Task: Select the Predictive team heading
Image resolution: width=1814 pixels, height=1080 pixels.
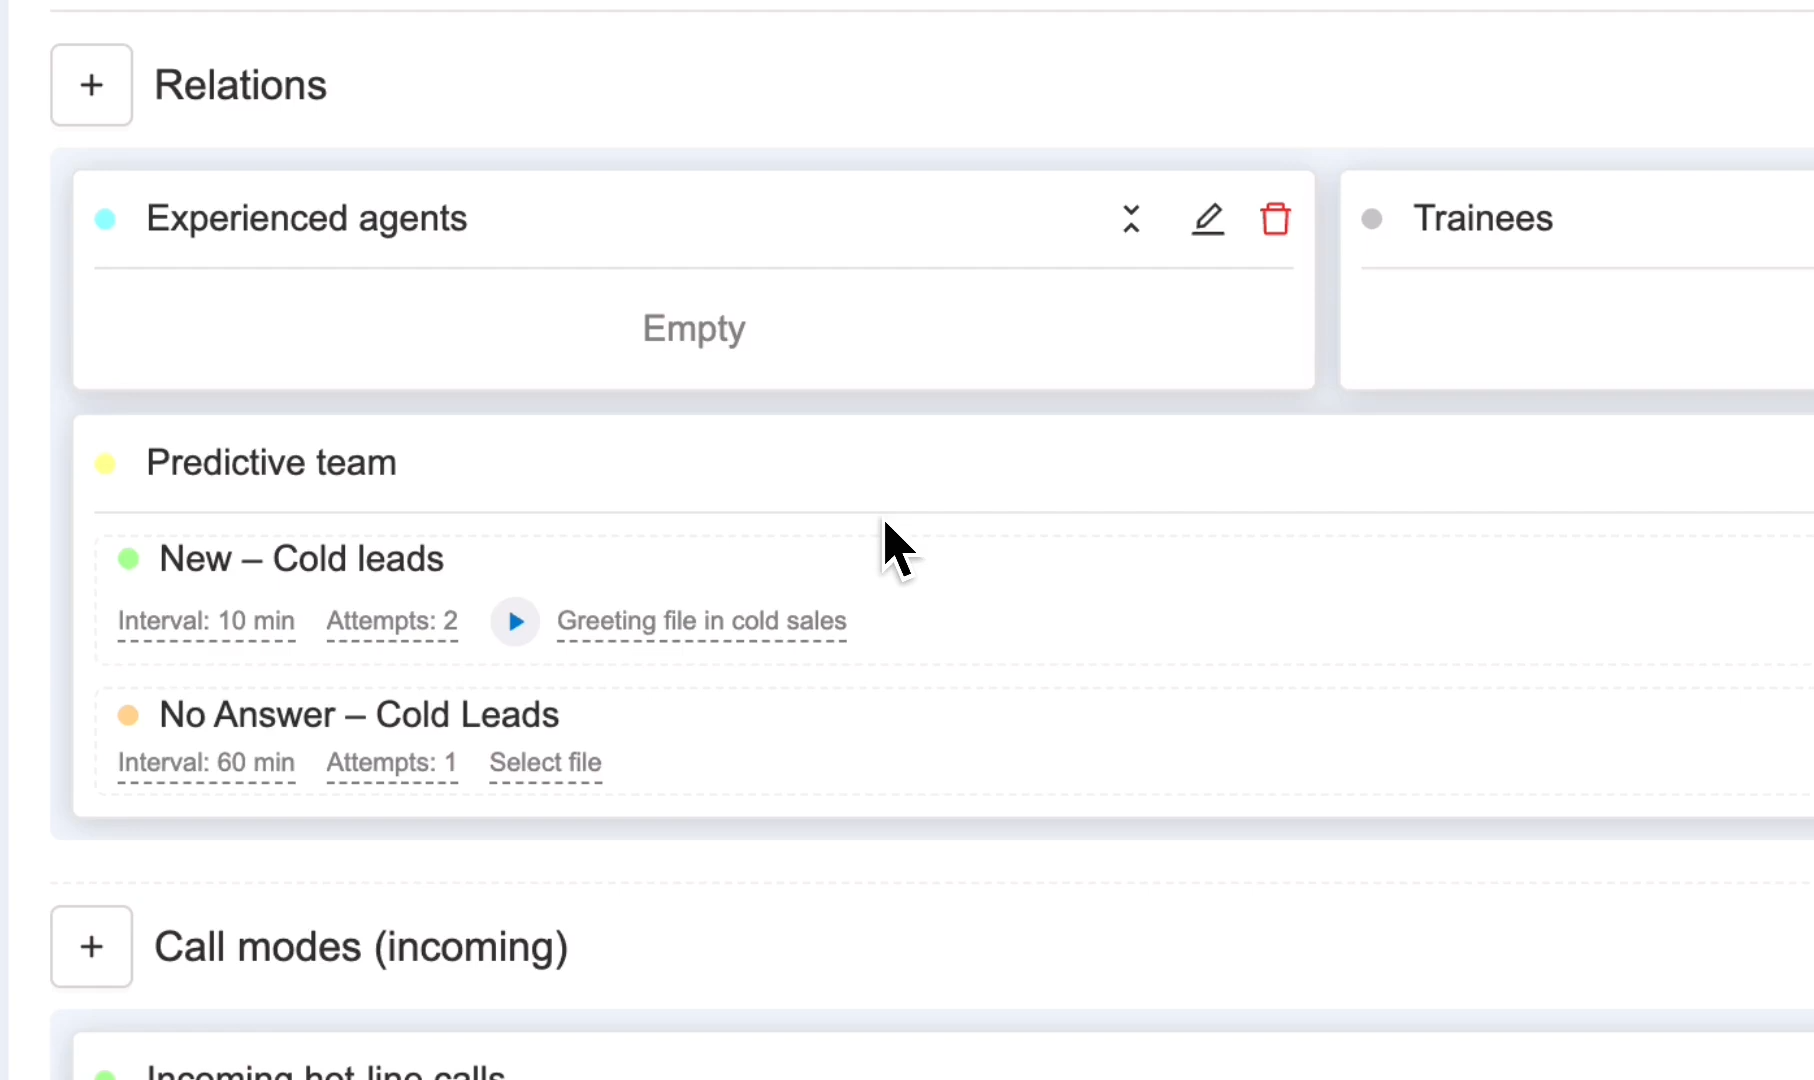Action: point(271,463)
